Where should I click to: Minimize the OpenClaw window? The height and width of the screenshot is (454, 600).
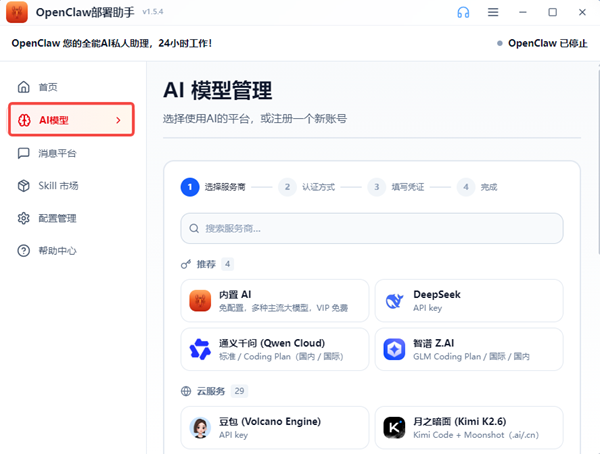coord(523,12)
